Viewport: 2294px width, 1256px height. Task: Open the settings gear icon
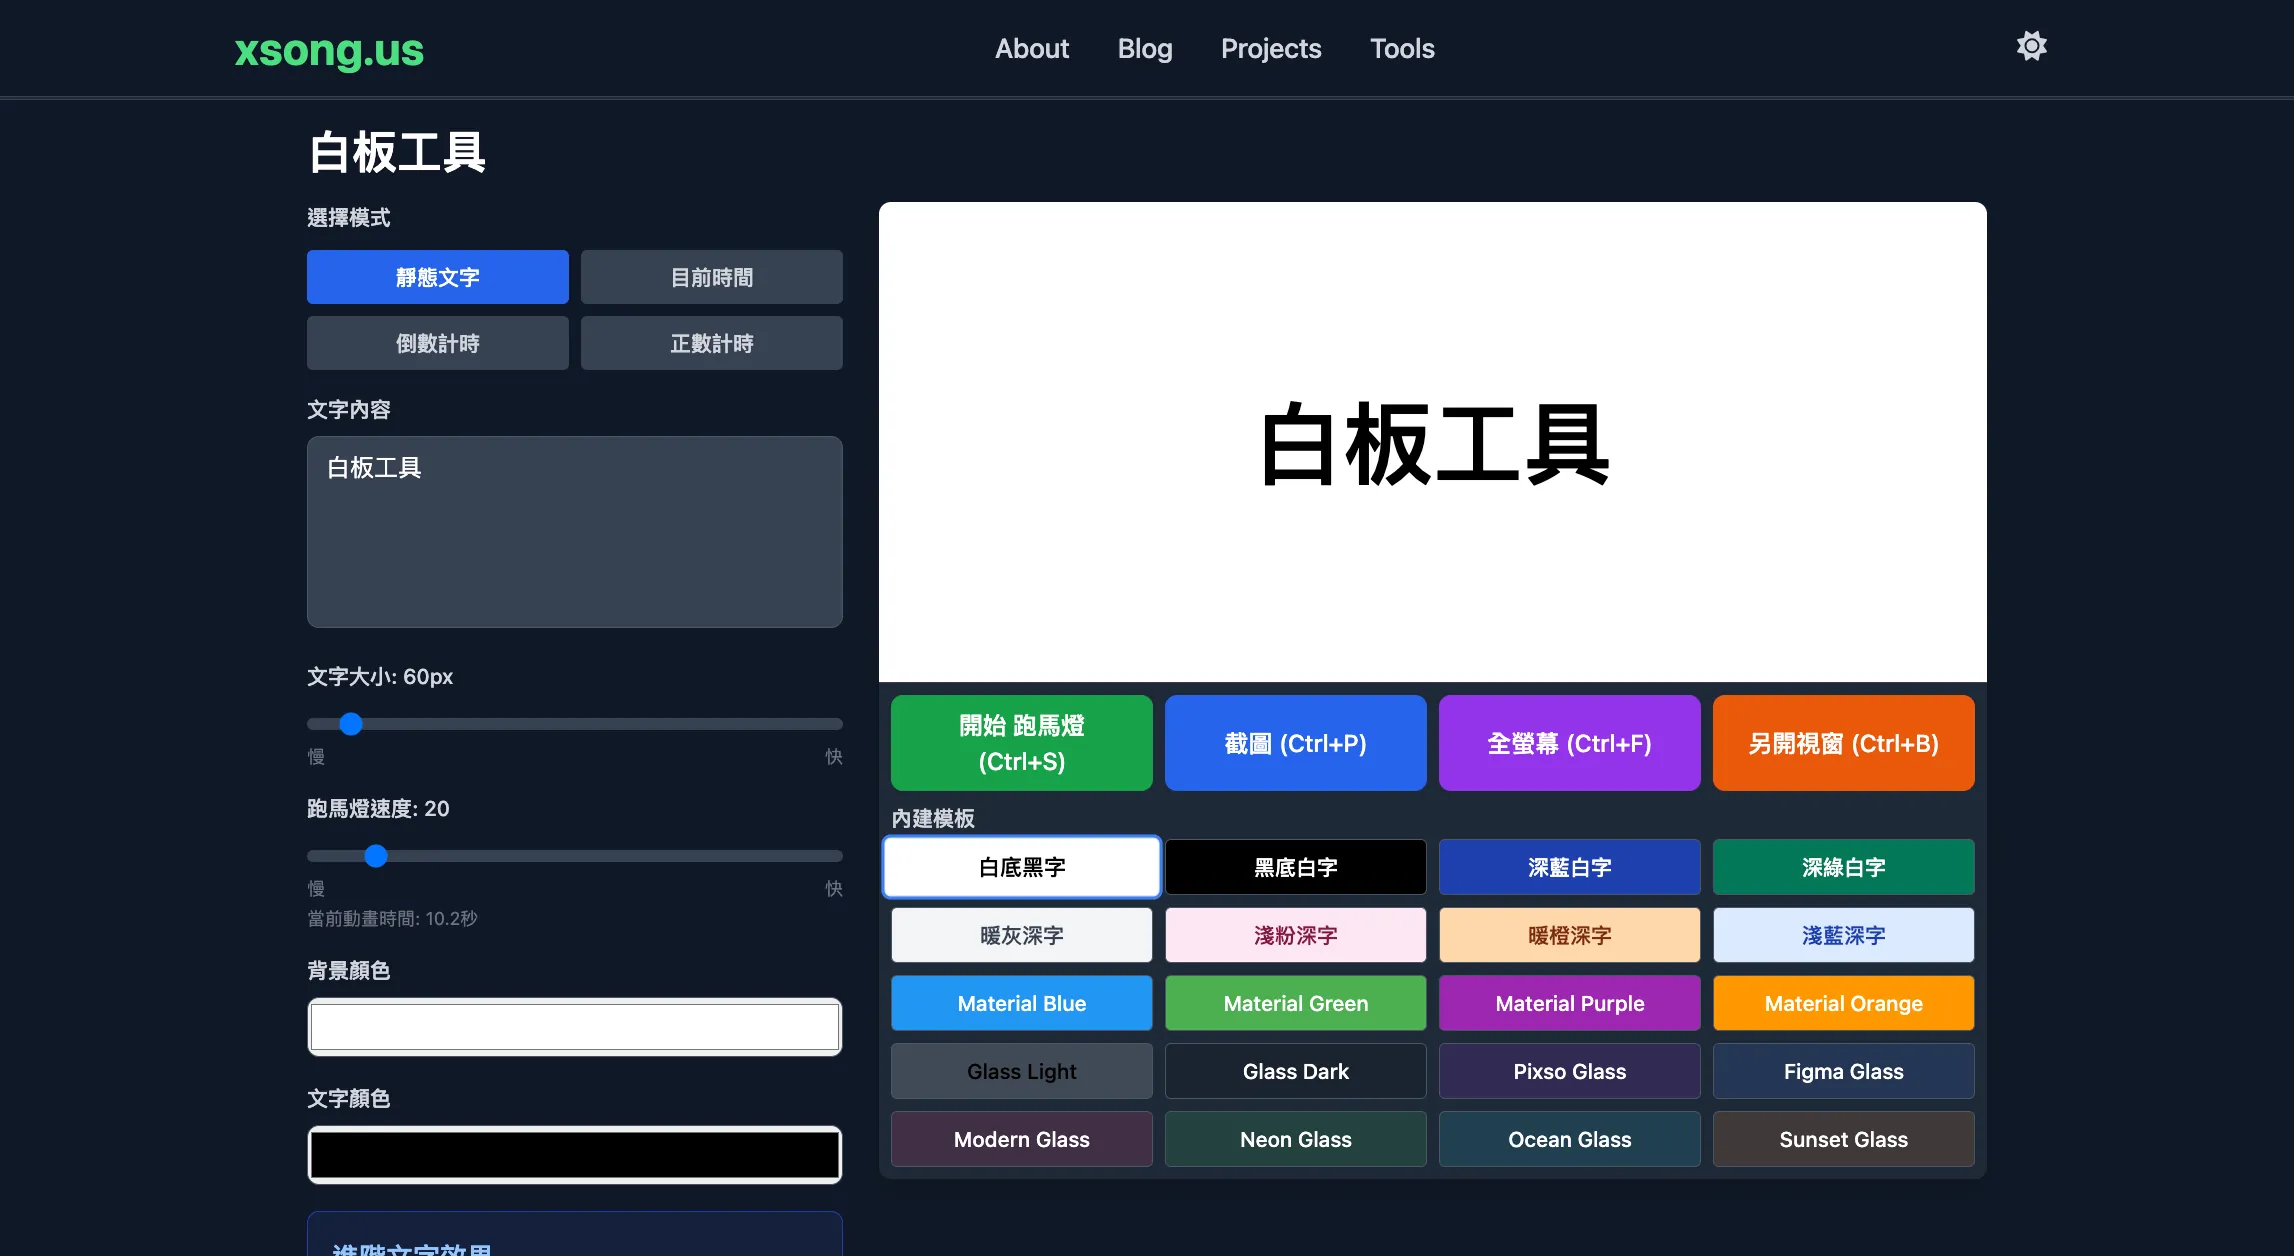(2031, 46)
